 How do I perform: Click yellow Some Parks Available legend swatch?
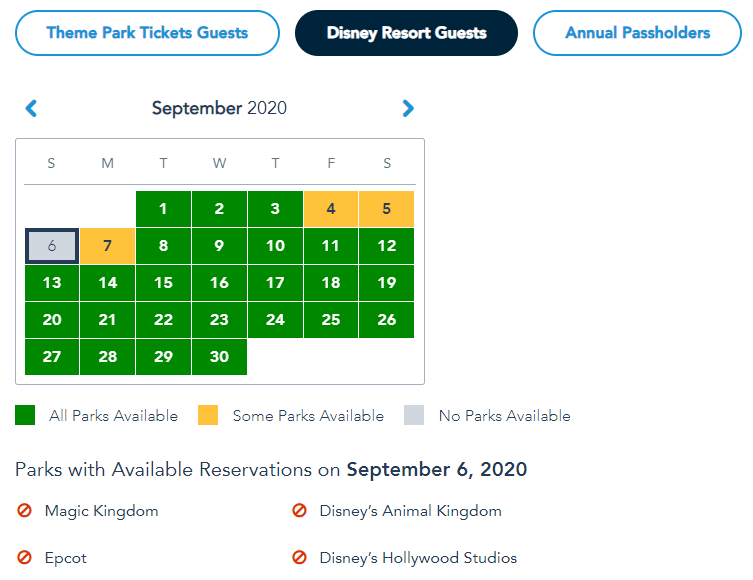point(208,416)
